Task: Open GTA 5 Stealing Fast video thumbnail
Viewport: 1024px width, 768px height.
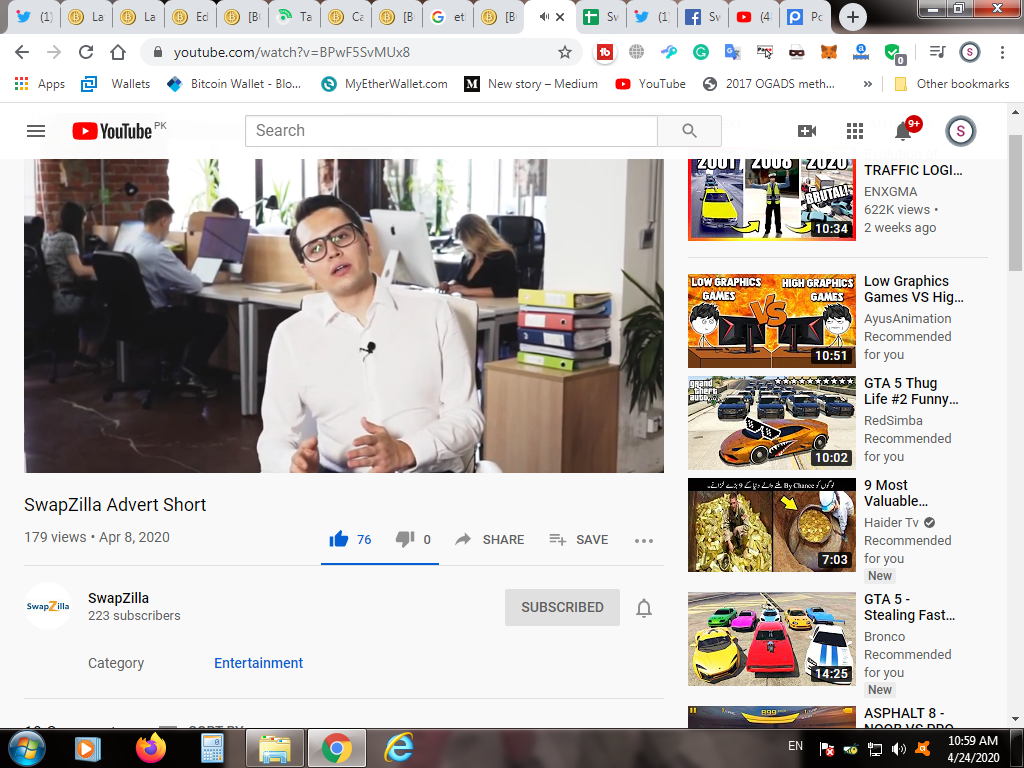Action: point(772,639)
